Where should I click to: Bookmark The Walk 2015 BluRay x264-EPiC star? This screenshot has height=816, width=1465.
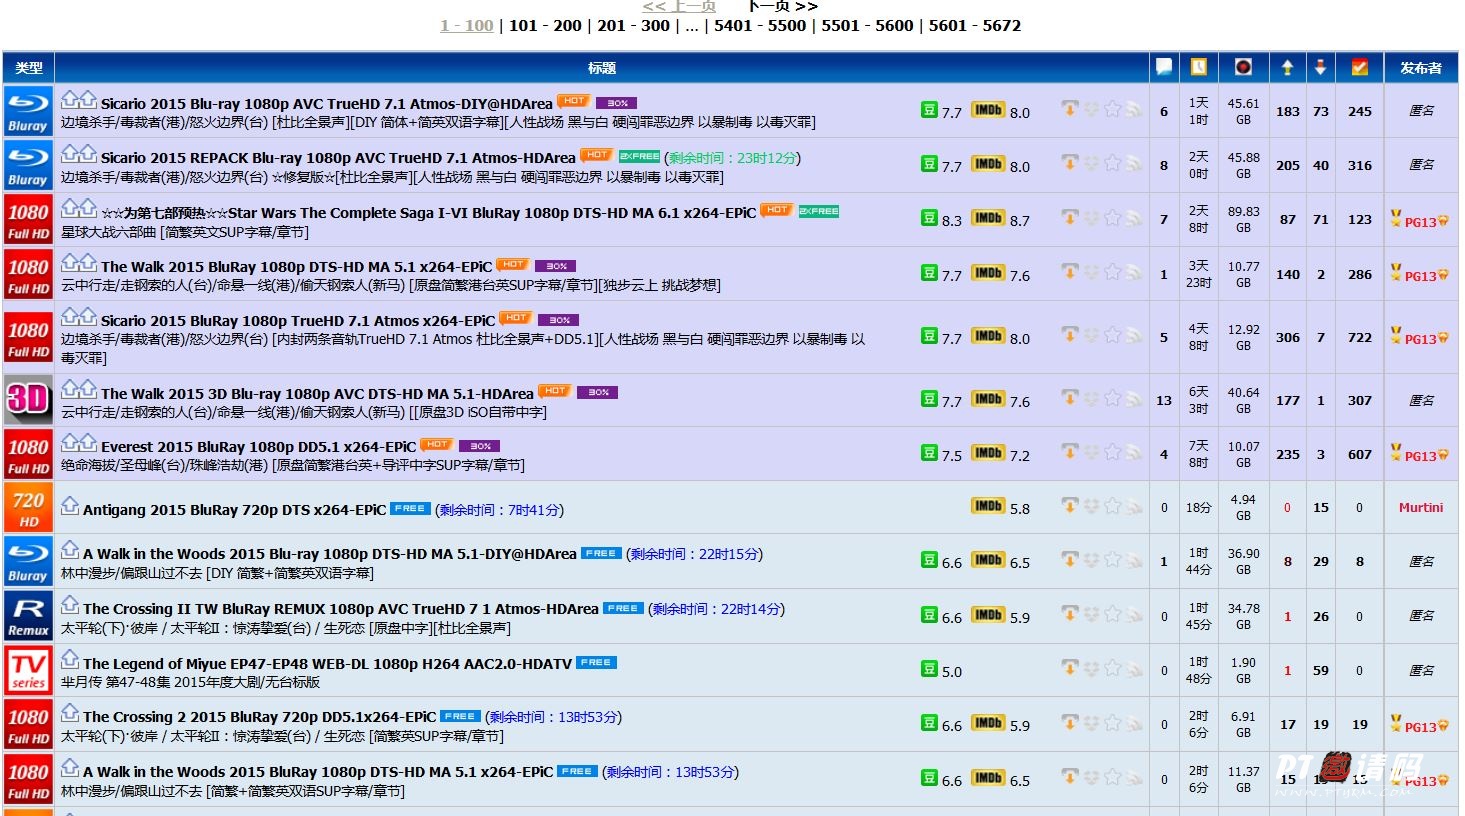pos(1112,272)
